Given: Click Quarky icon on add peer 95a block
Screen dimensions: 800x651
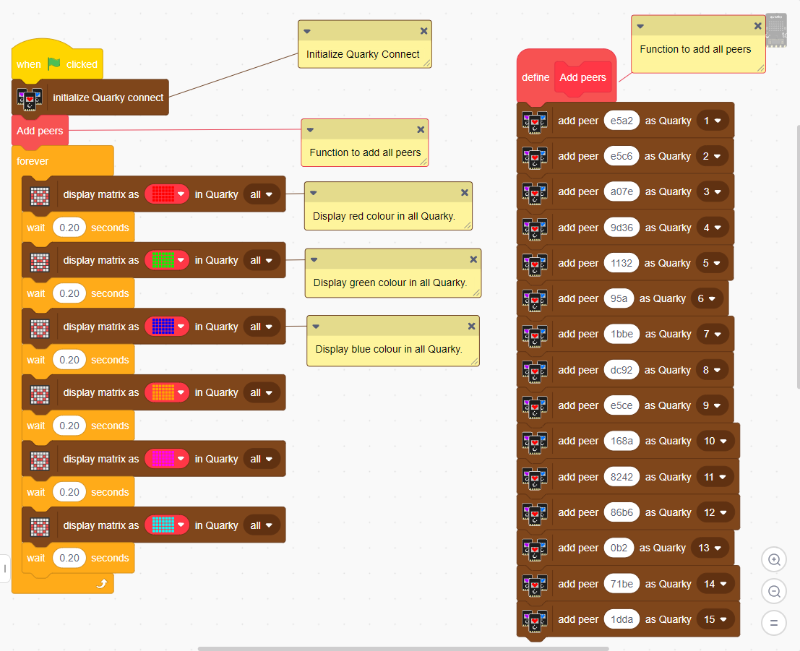Looking at the screenshot, I should [x=535, y=299].
